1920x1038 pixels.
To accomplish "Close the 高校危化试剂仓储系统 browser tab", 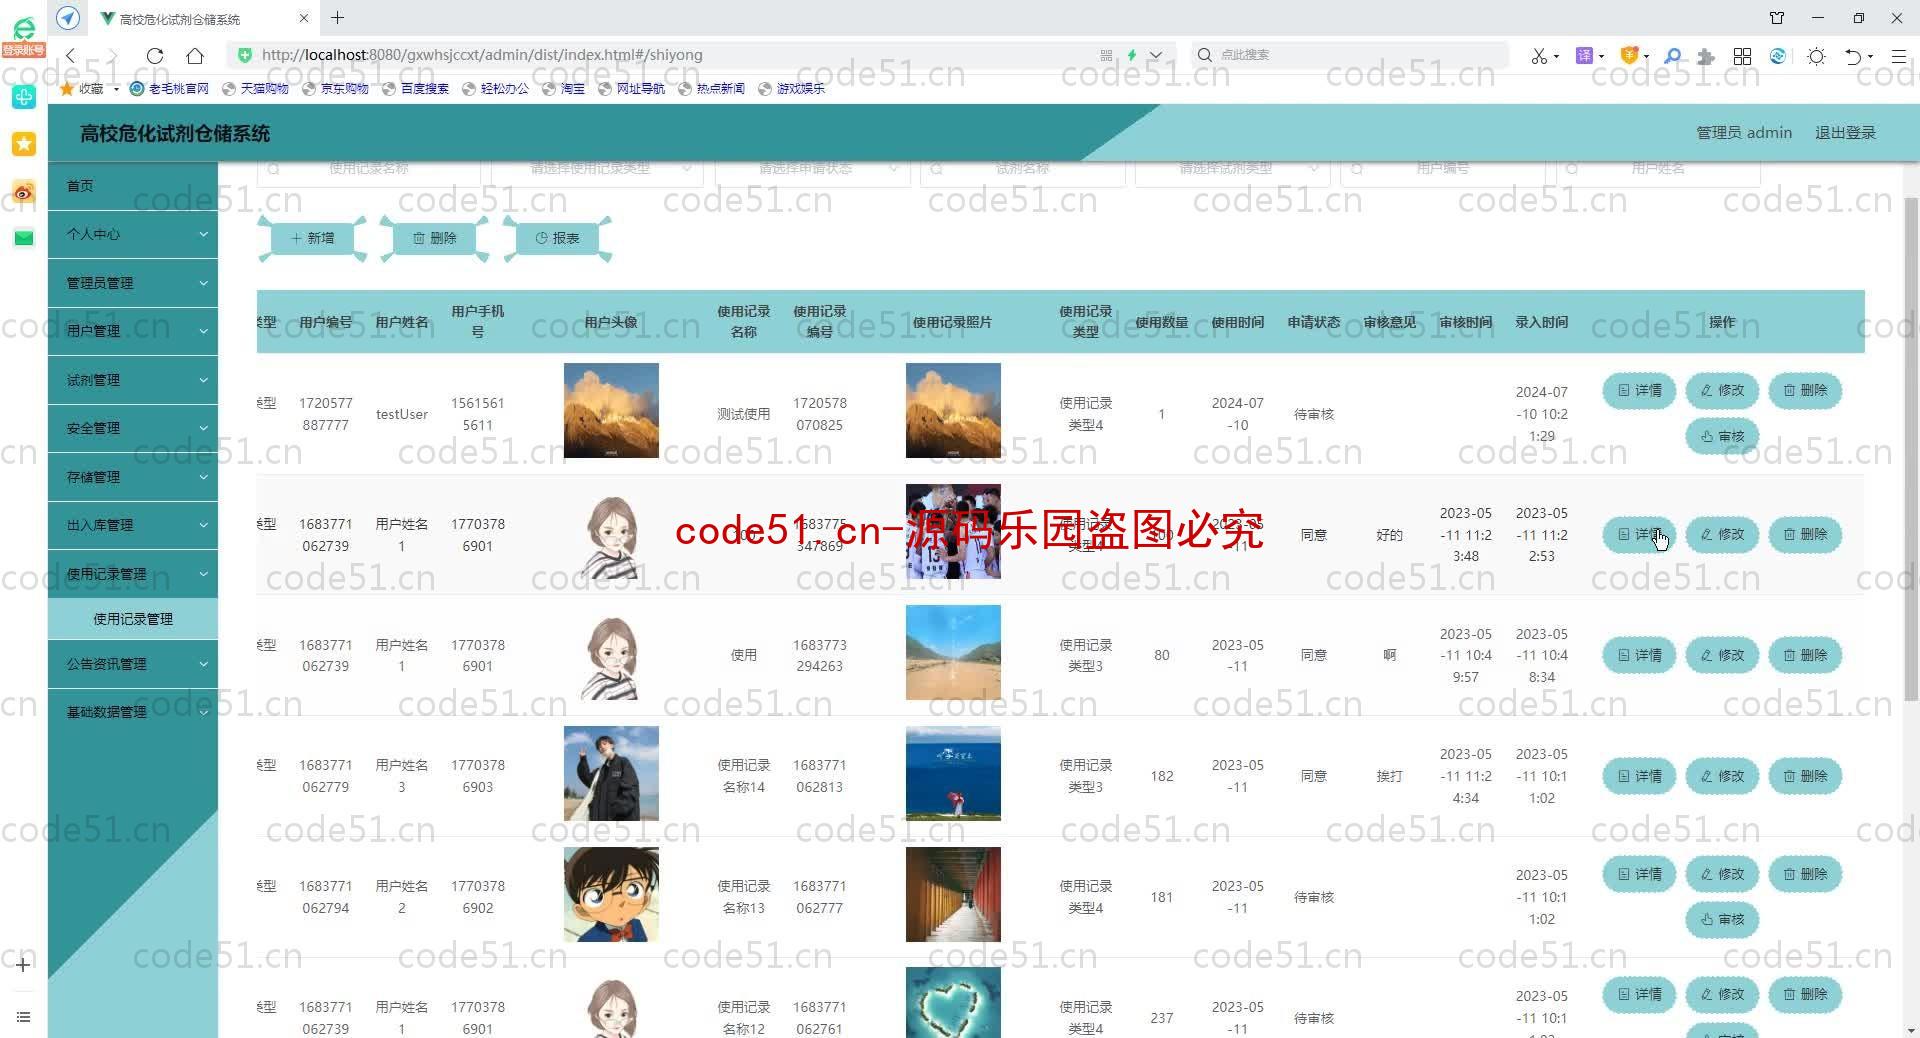I will [304, 18].
